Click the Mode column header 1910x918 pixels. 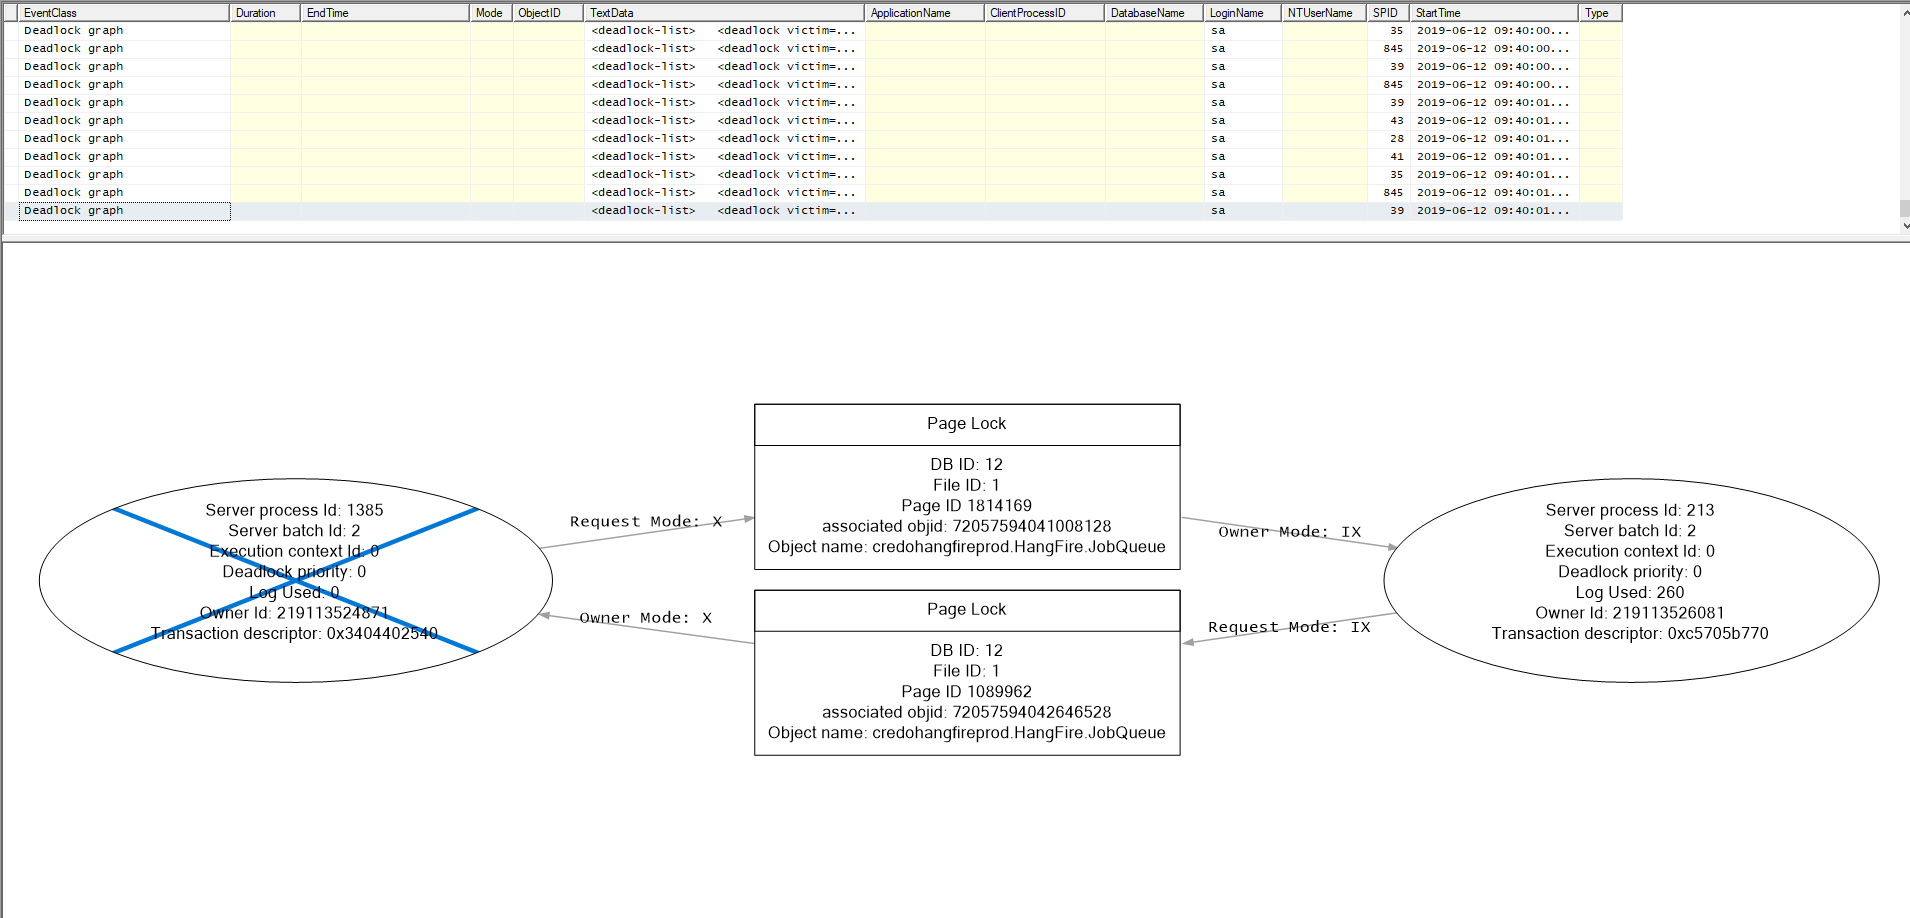point(489,12)
